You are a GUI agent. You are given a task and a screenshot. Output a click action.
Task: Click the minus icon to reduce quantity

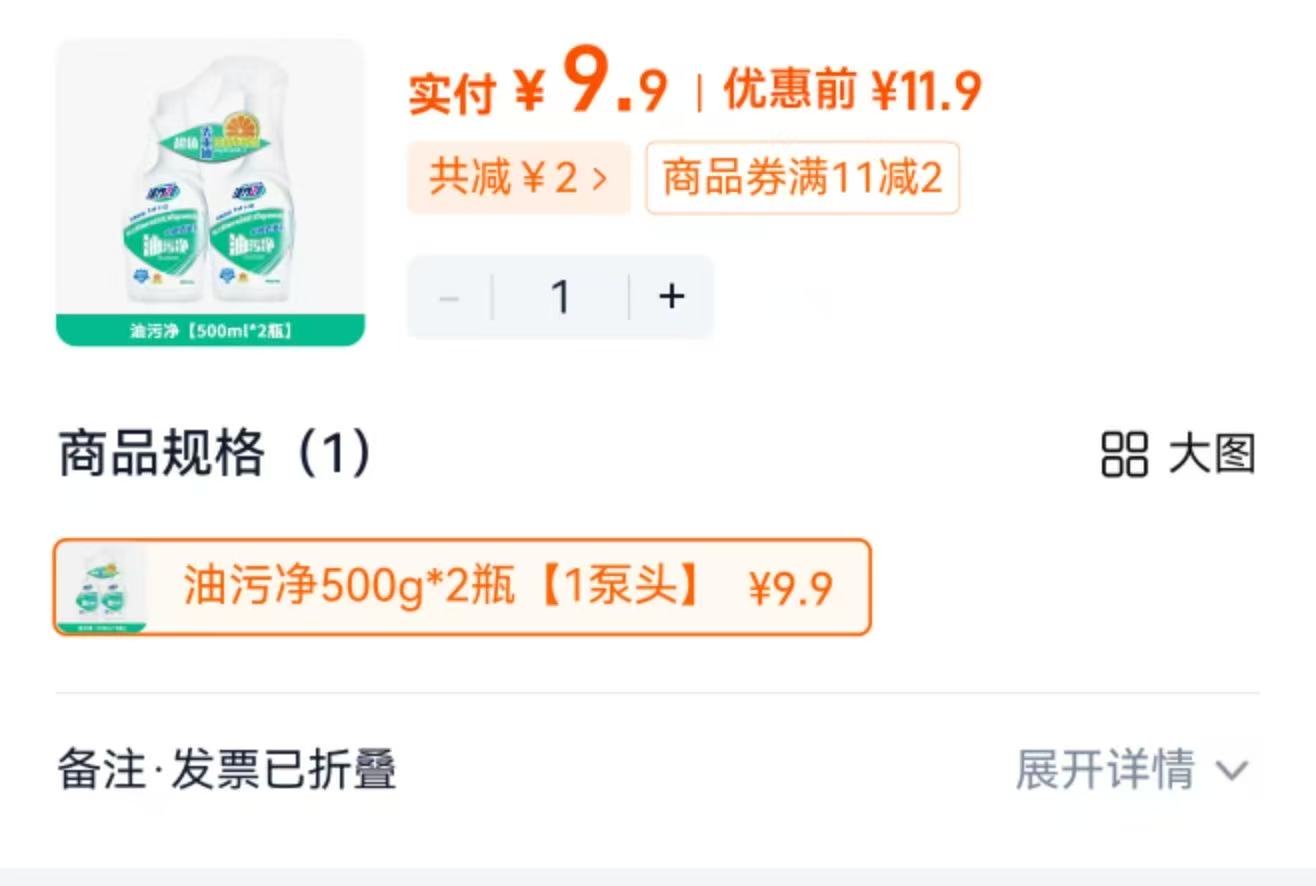pyautogui.click(x=448, y=296)
